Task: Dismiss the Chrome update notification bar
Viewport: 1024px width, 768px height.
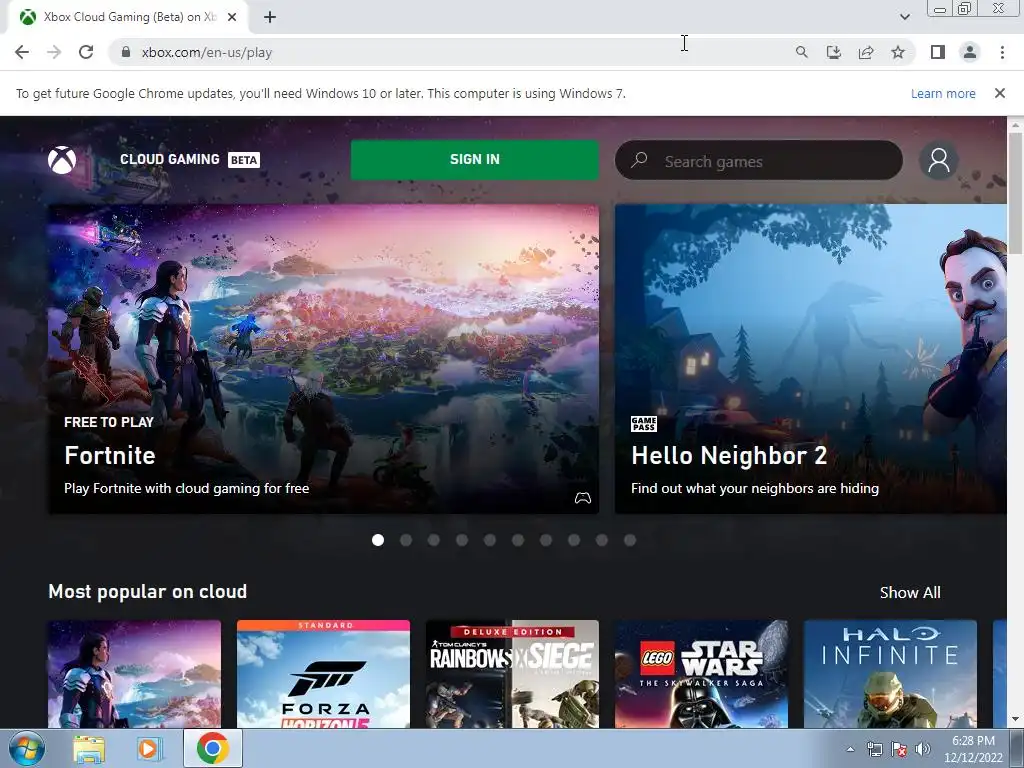Action: 999,93
